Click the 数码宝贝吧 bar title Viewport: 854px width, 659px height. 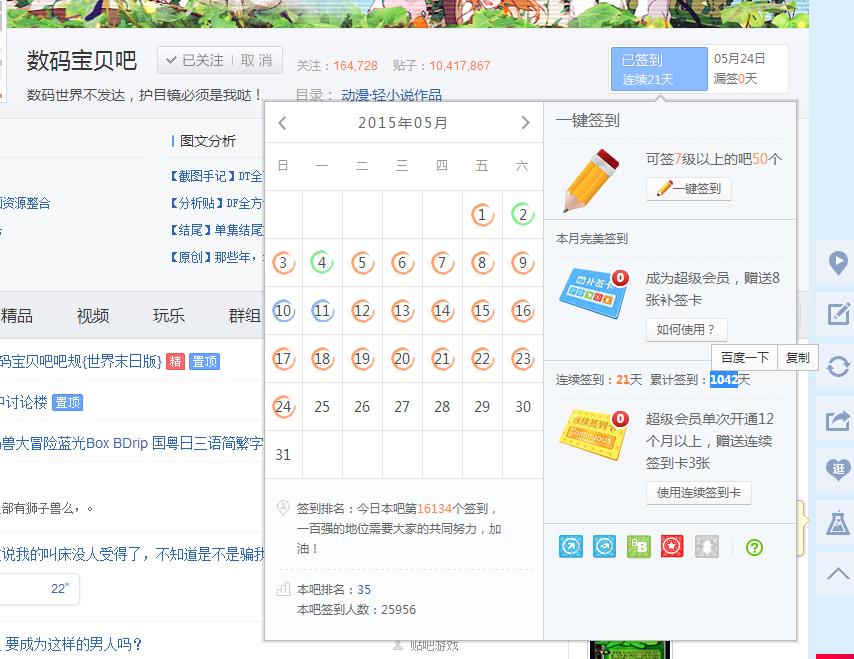pos(82,60)
